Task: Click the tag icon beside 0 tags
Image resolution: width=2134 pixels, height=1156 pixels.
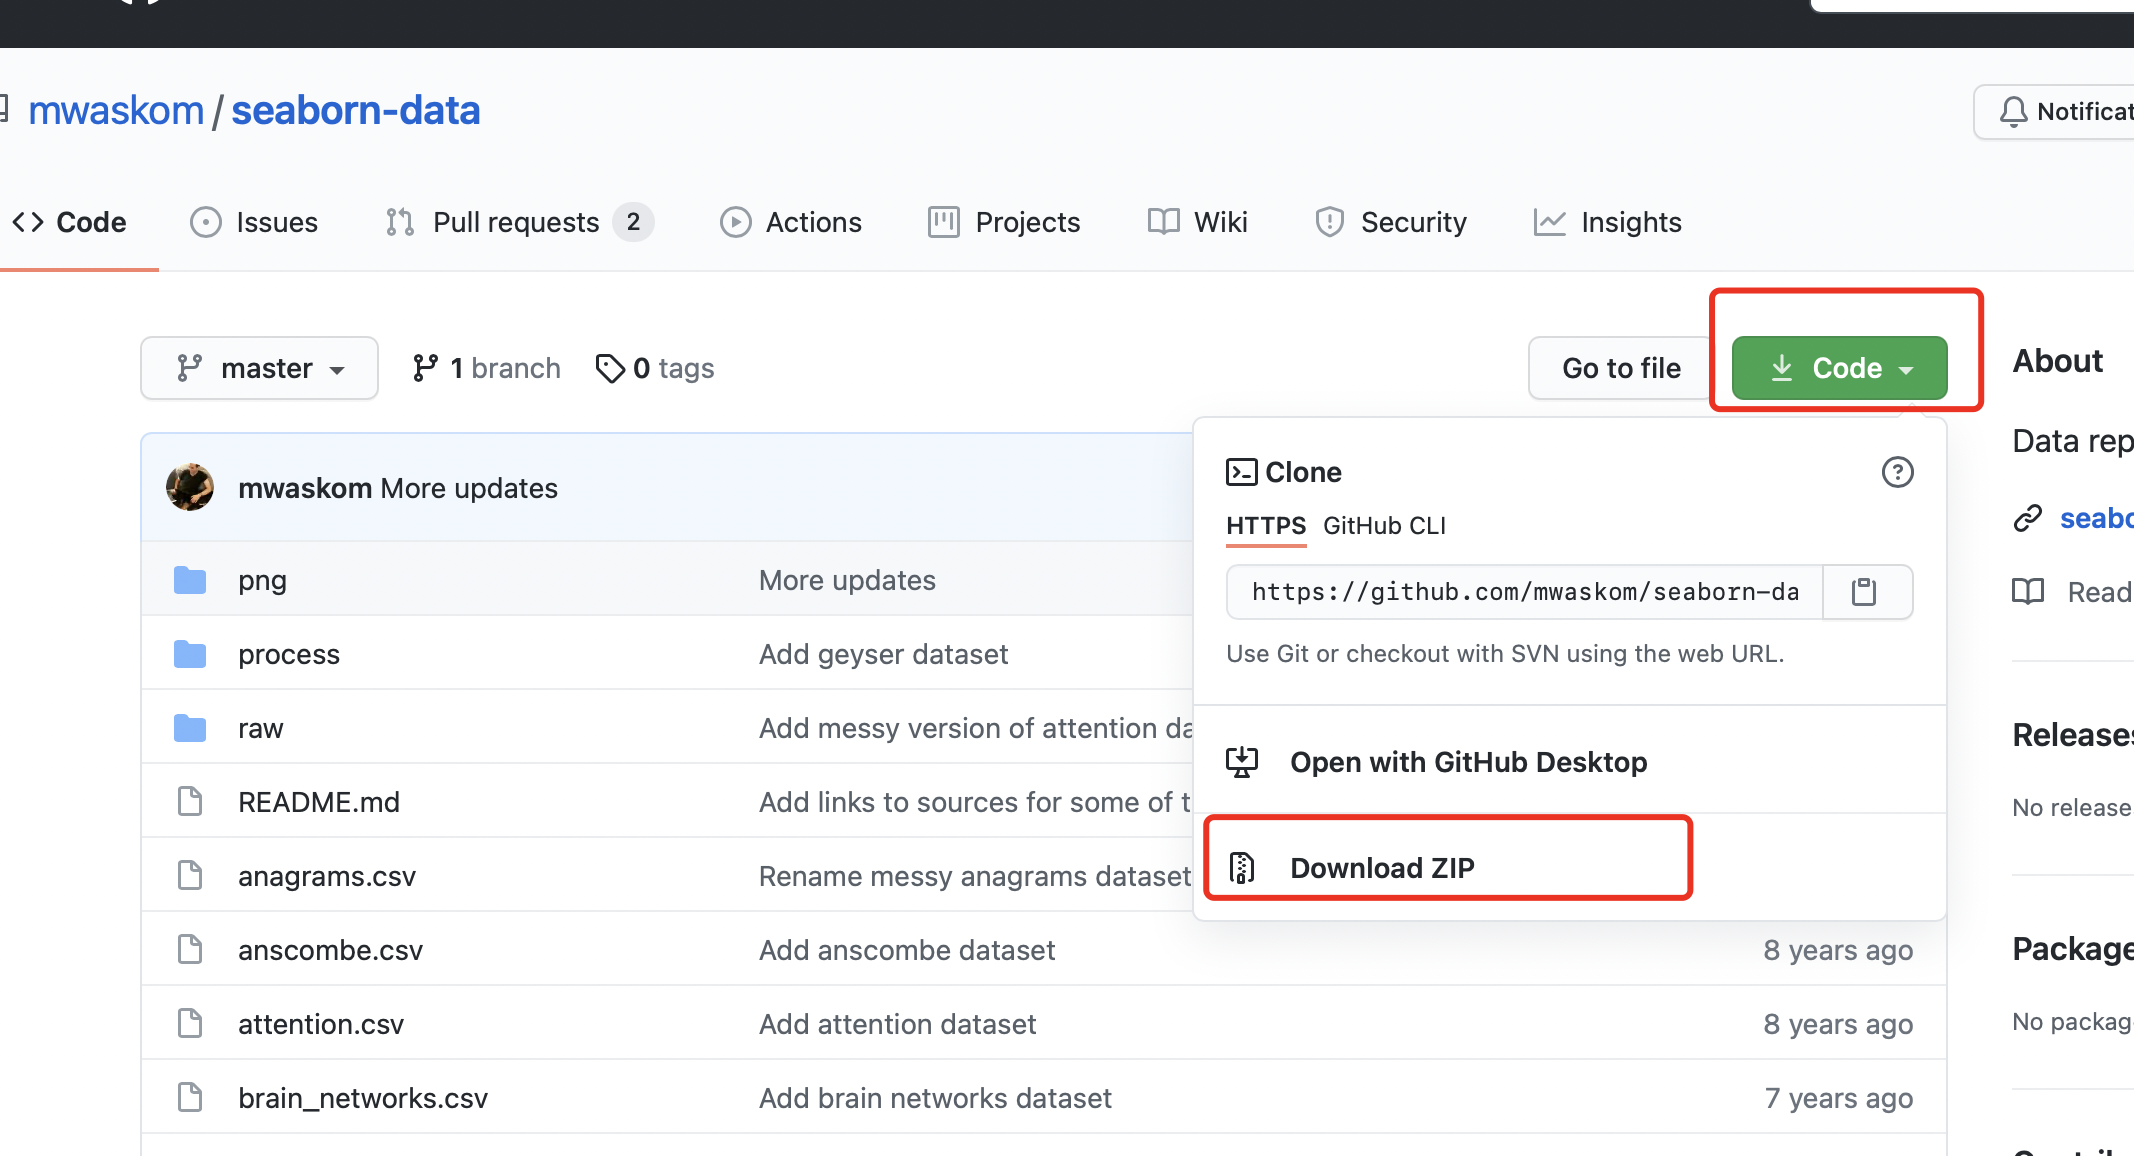Action: [610, 368]
